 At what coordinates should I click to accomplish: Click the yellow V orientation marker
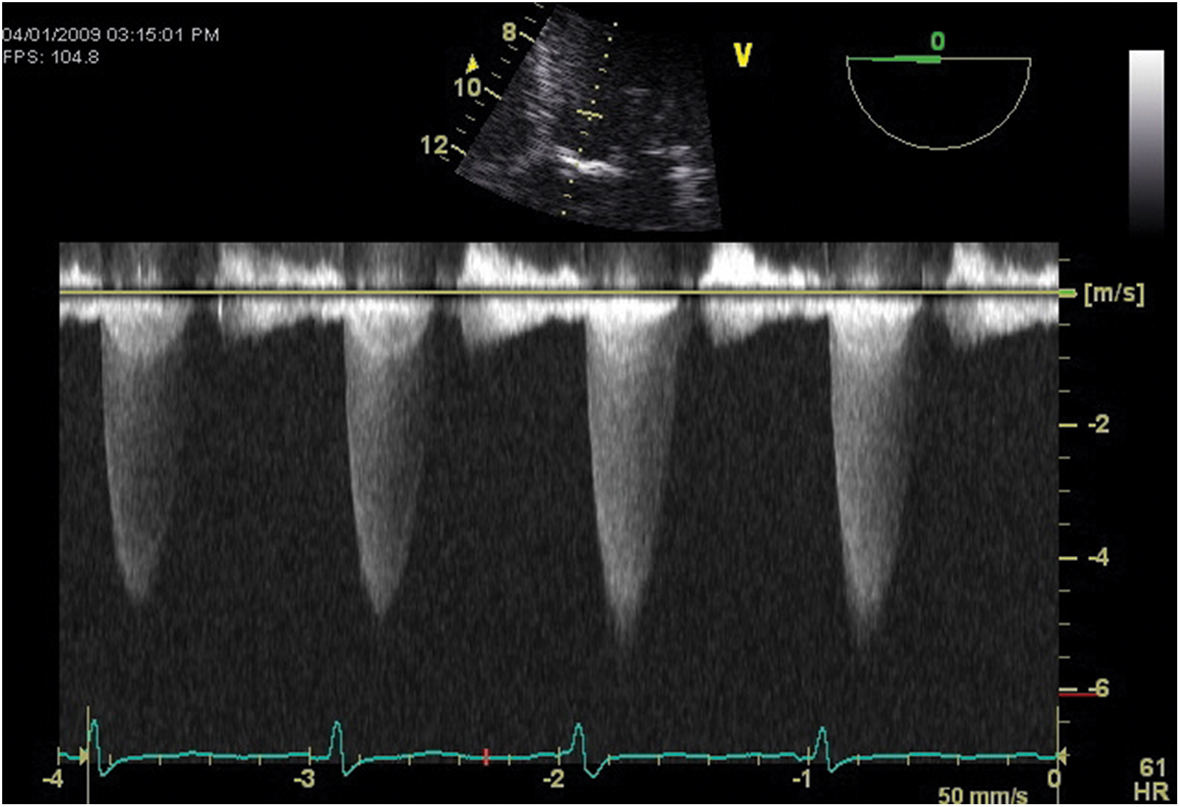[741, 55]
